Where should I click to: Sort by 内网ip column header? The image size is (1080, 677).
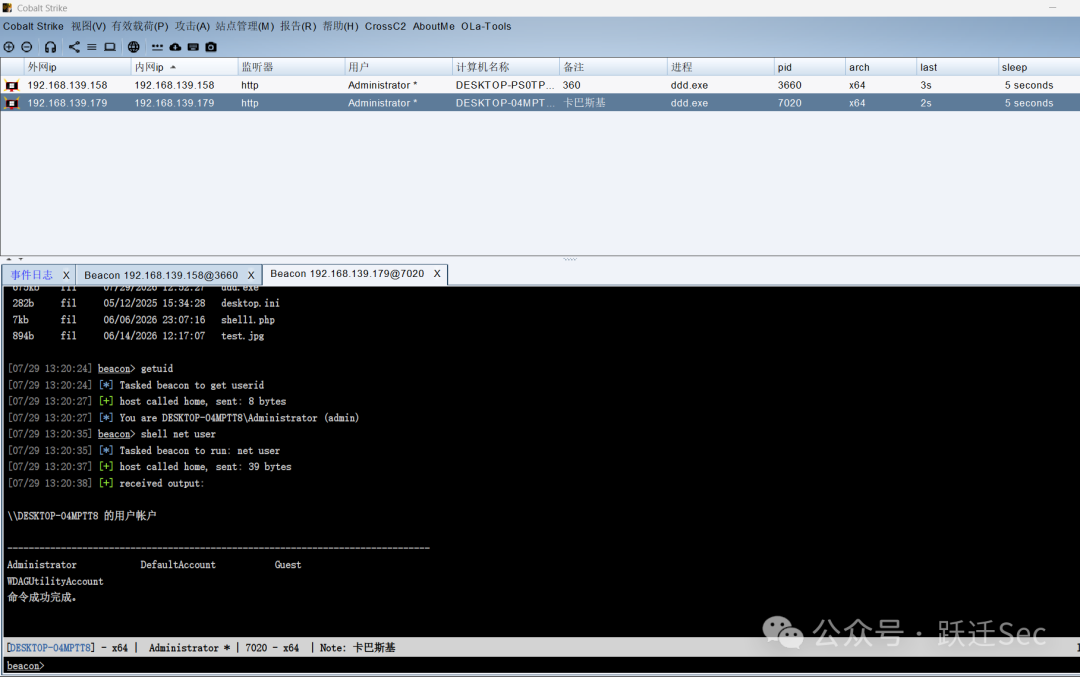tap(184, 67)
